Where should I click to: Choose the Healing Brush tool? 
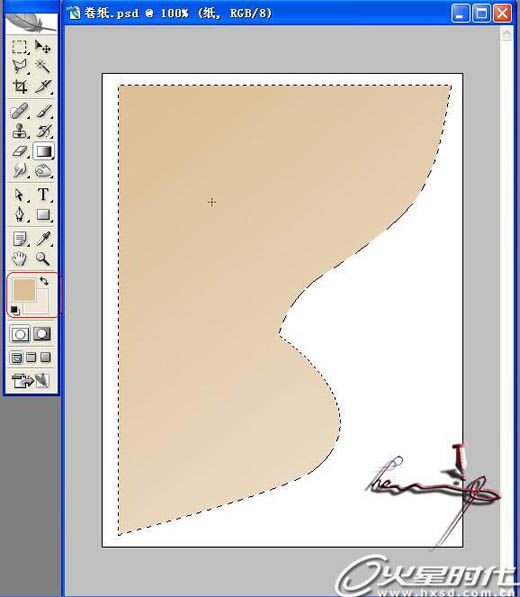tap(19, 111)
